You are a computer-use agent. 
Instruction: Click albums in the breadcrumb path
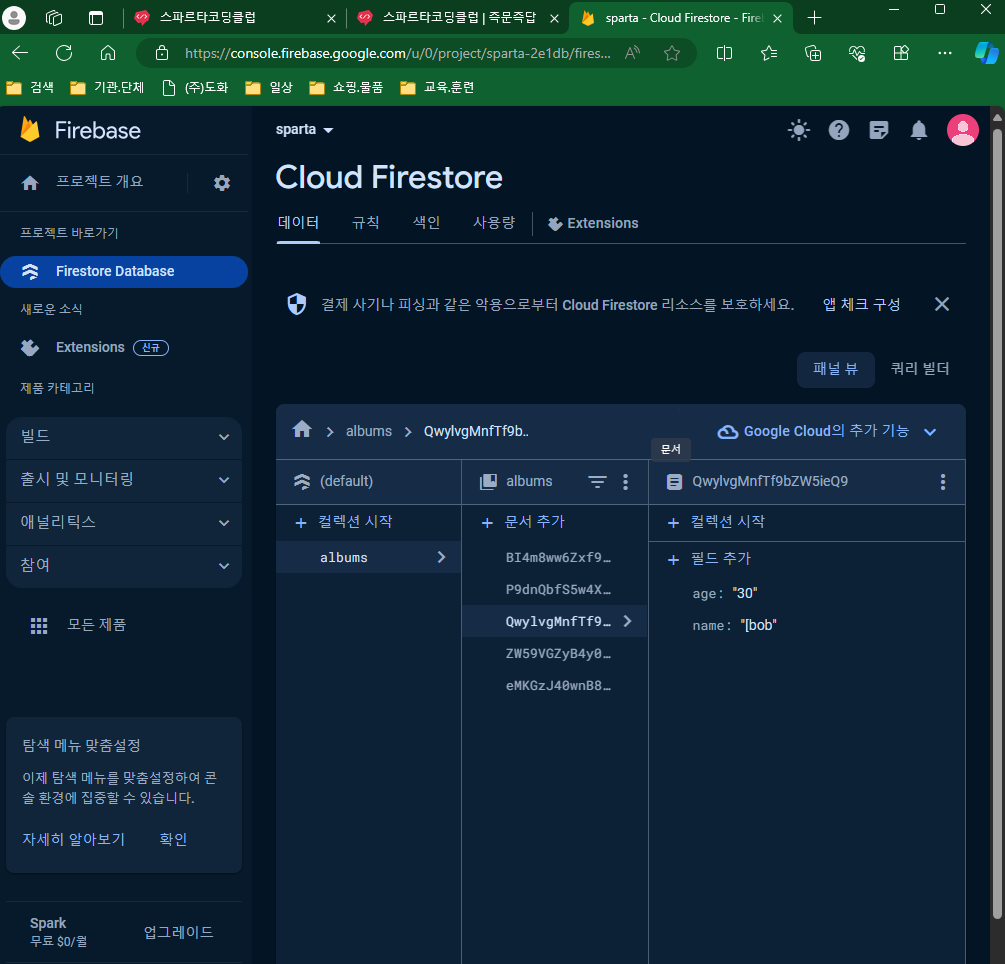pos(369,431)
